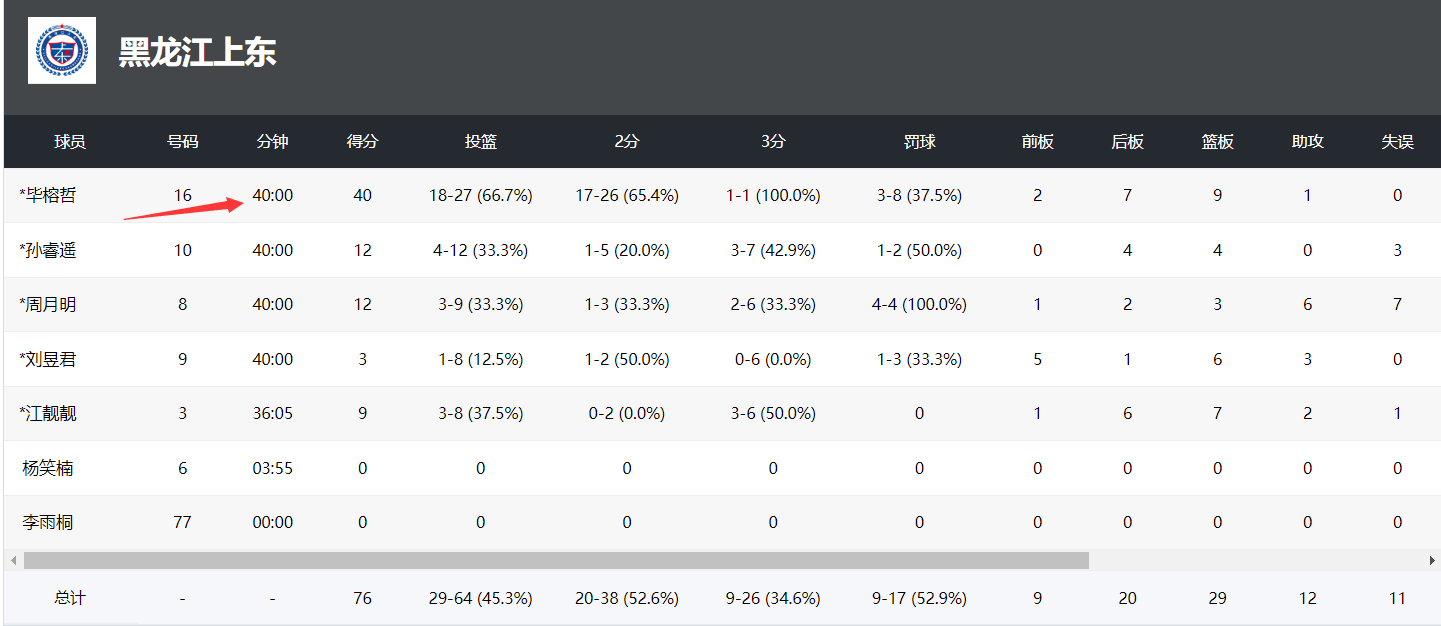The height and width of the screenshot is (626, 1441).
Task: Click the 总计 totals row label
Action: [70, 598]
